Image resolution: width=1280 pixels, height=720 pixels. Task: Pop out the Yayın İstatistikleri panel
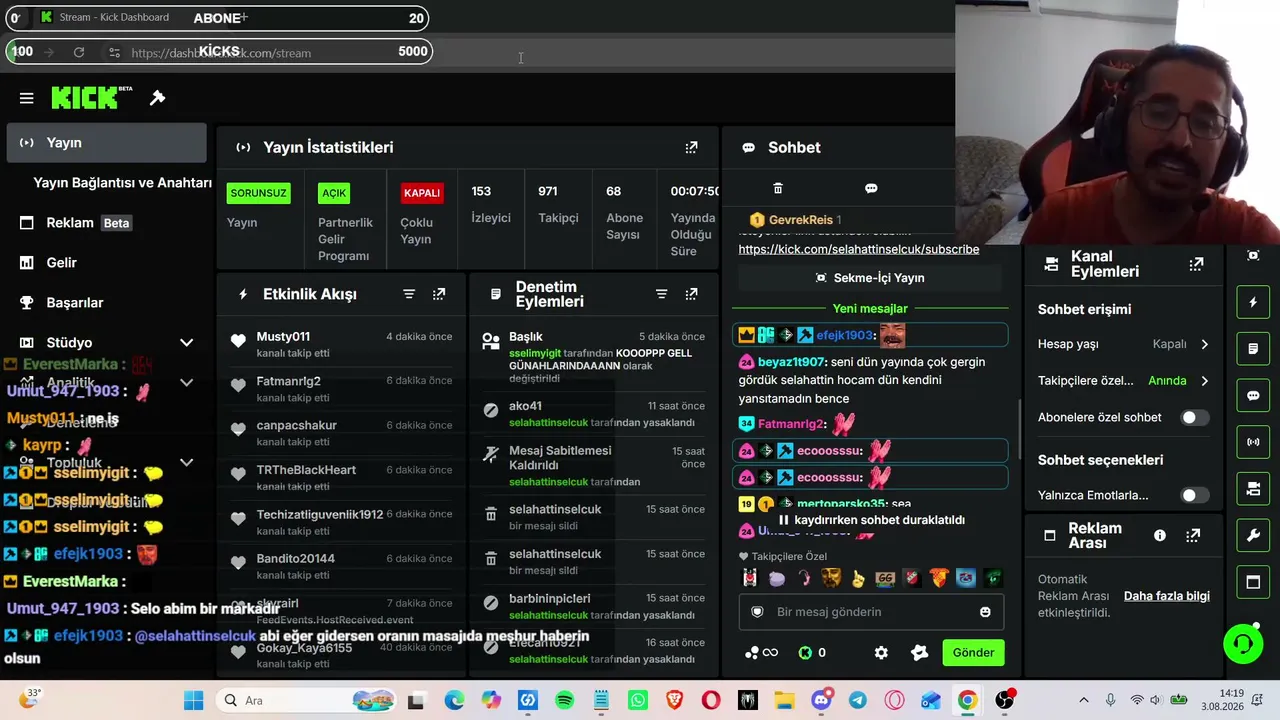point(691,147)
